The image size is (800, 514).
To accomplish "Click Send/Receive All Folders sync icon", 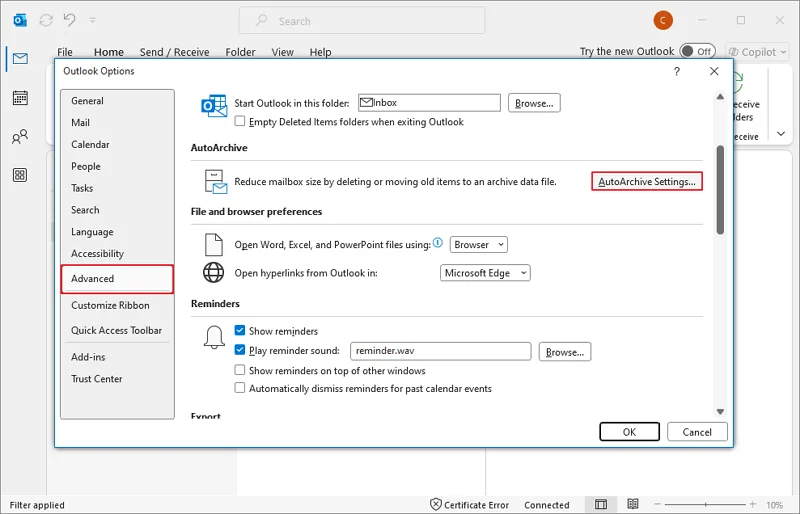I will point(46,20).
